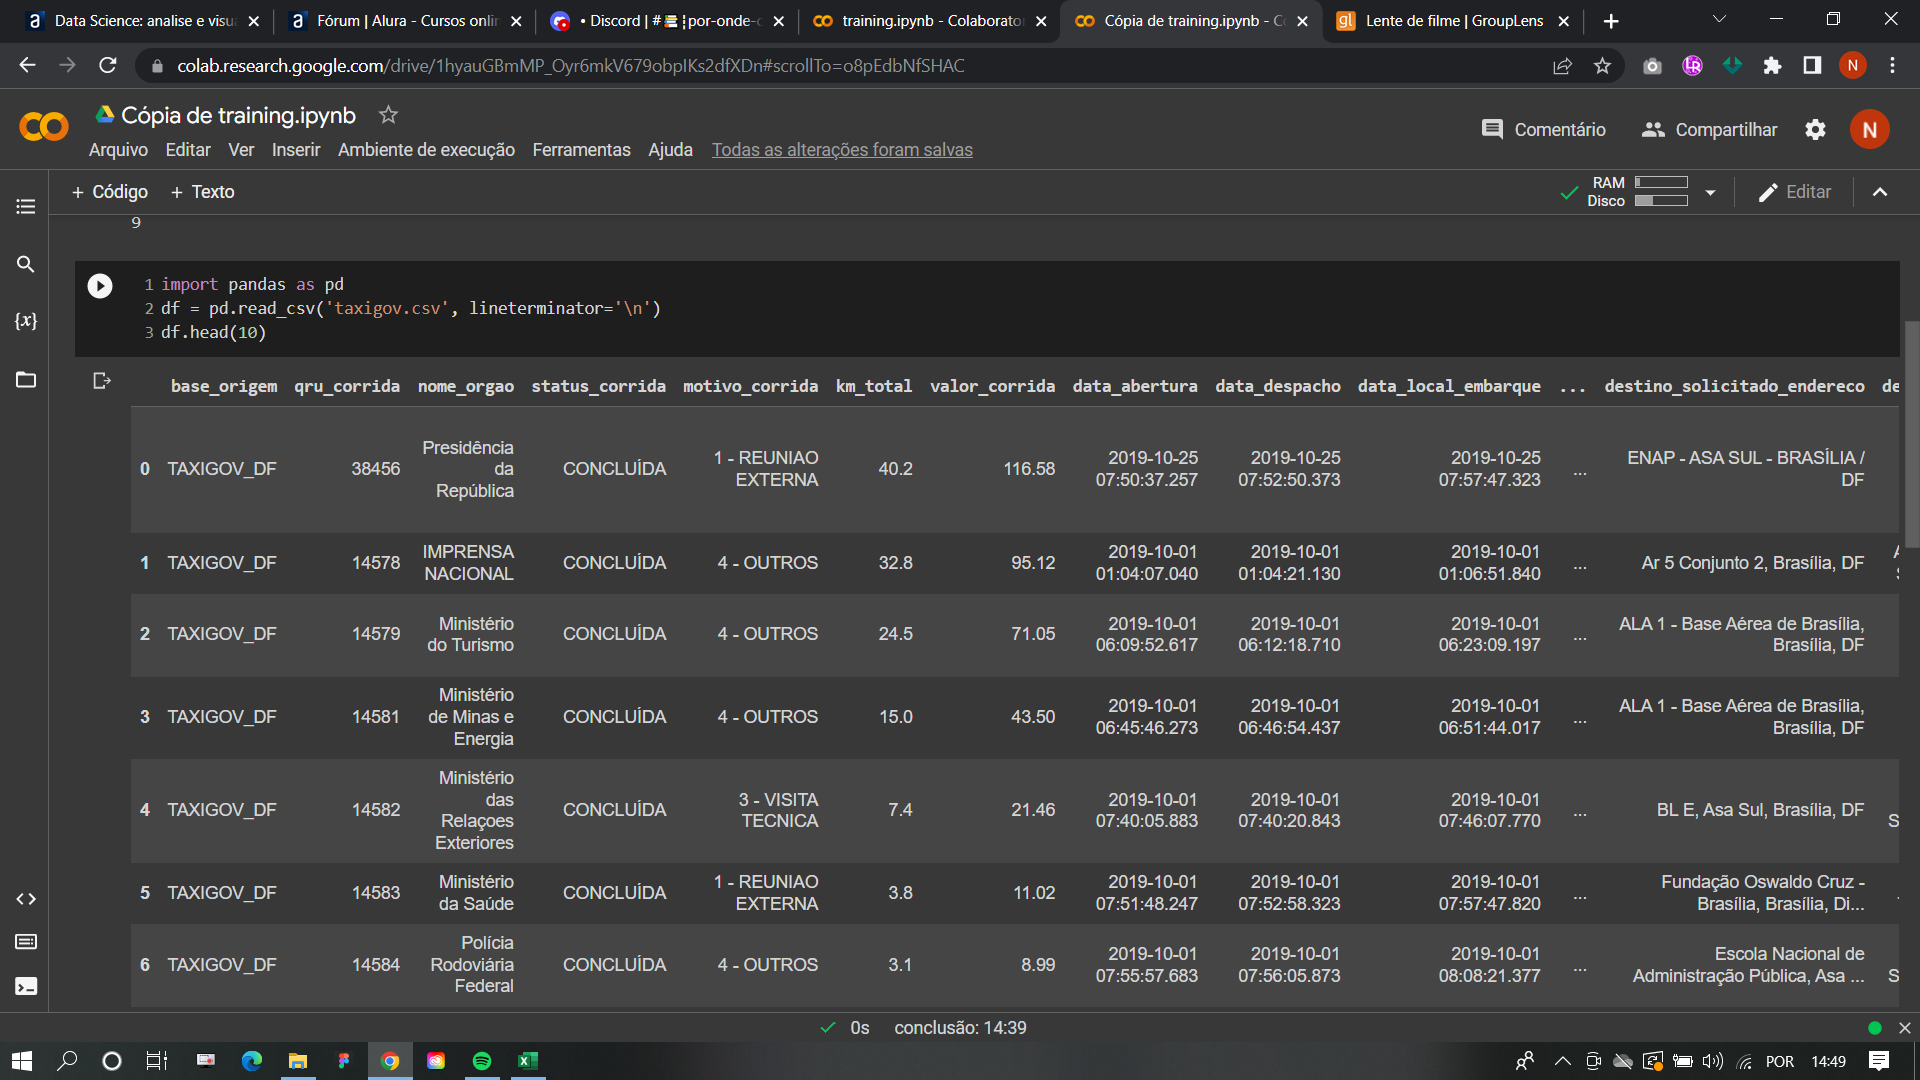Click the RAM usage bar

(x=1661, y=183)
